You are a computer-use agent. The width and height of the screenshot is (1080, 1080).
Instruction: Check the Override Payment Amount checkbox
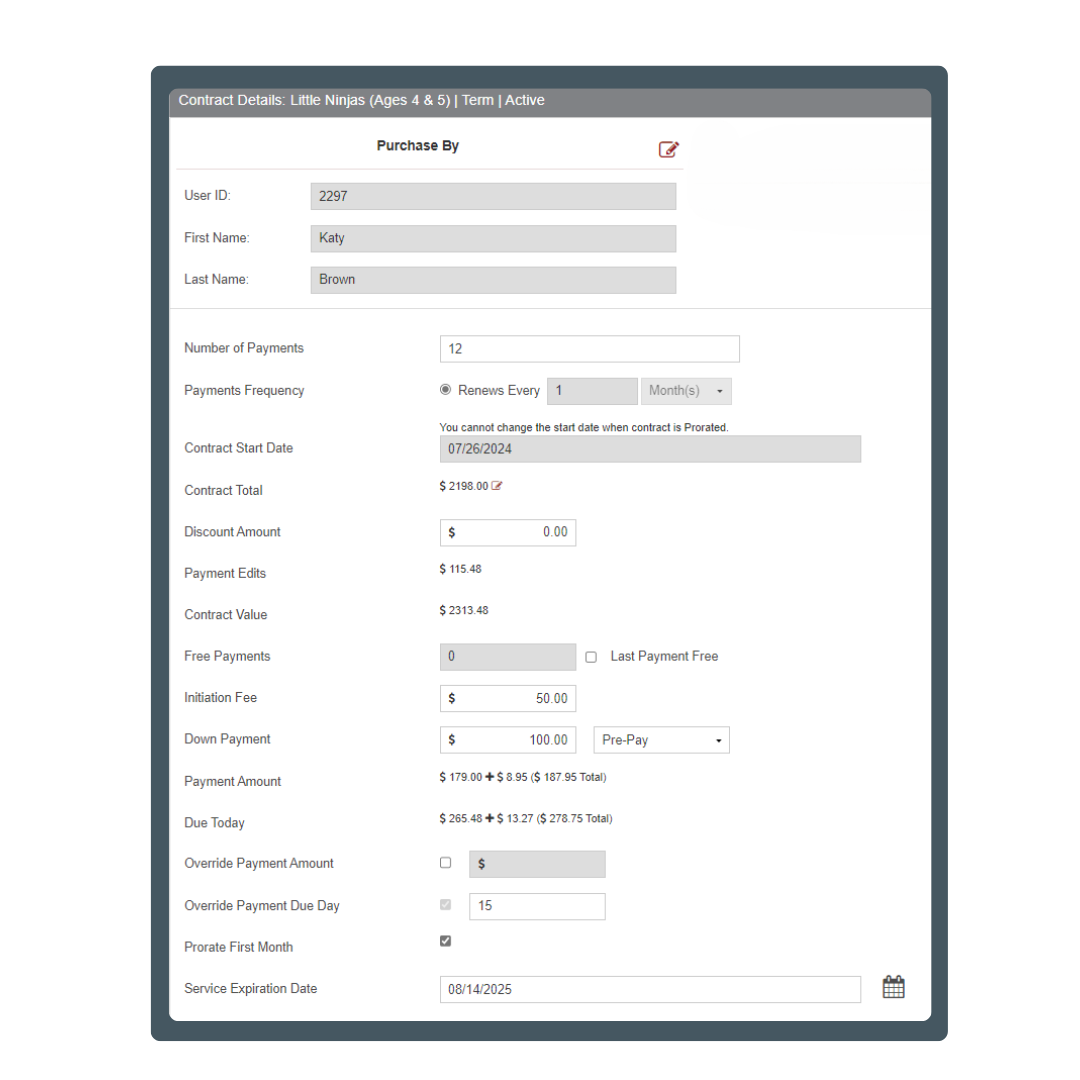446,863
